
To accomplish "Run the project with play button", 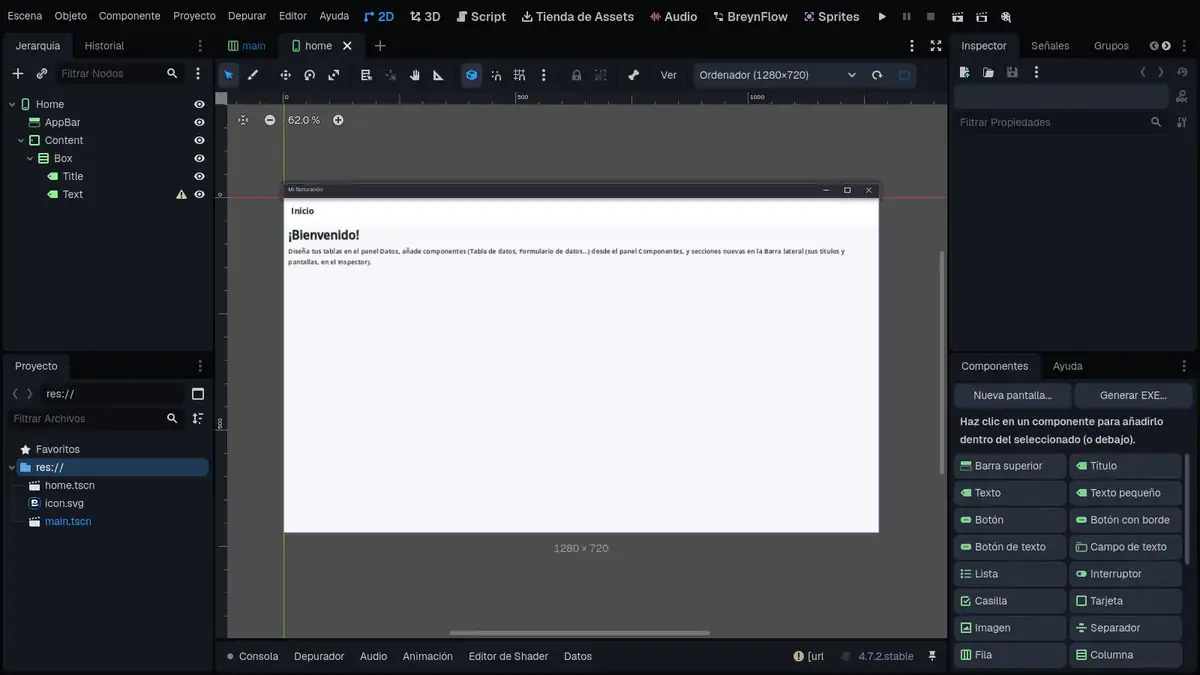I will [x=882, y=17].
